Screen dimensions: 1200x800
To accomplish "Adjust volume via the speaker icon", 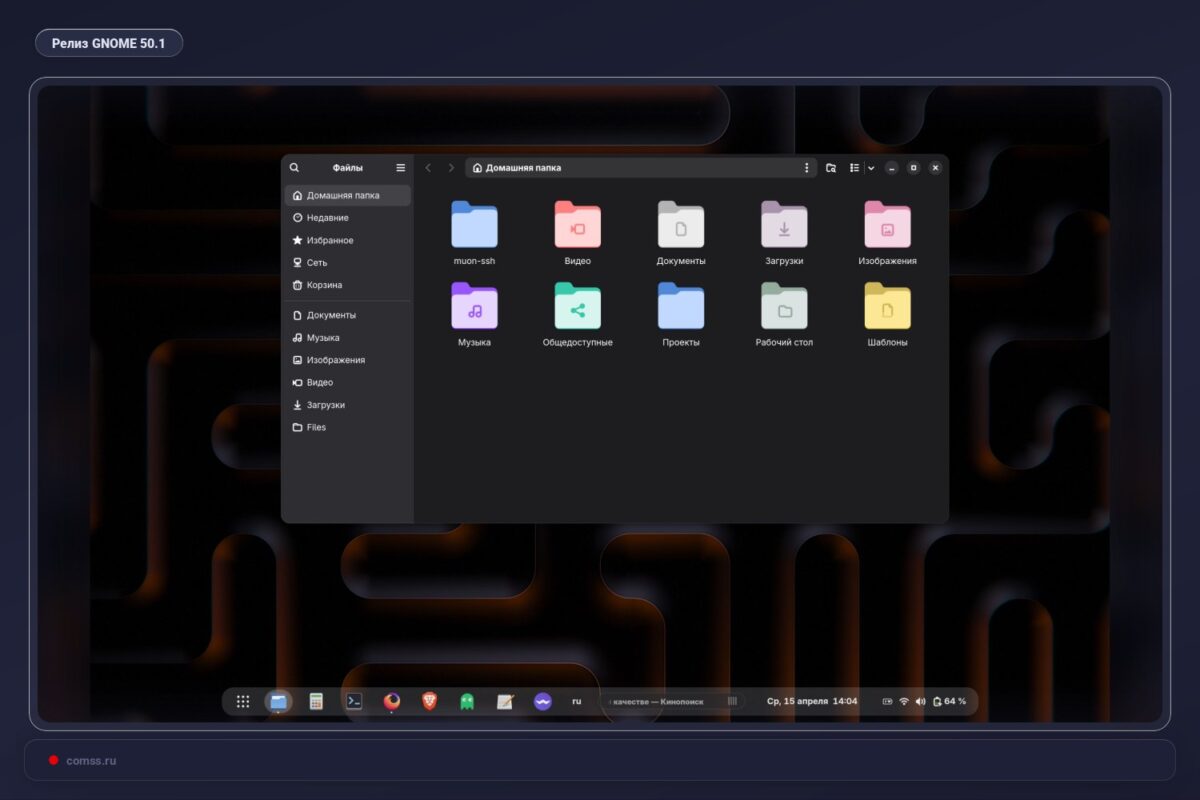I will point(920,701).
